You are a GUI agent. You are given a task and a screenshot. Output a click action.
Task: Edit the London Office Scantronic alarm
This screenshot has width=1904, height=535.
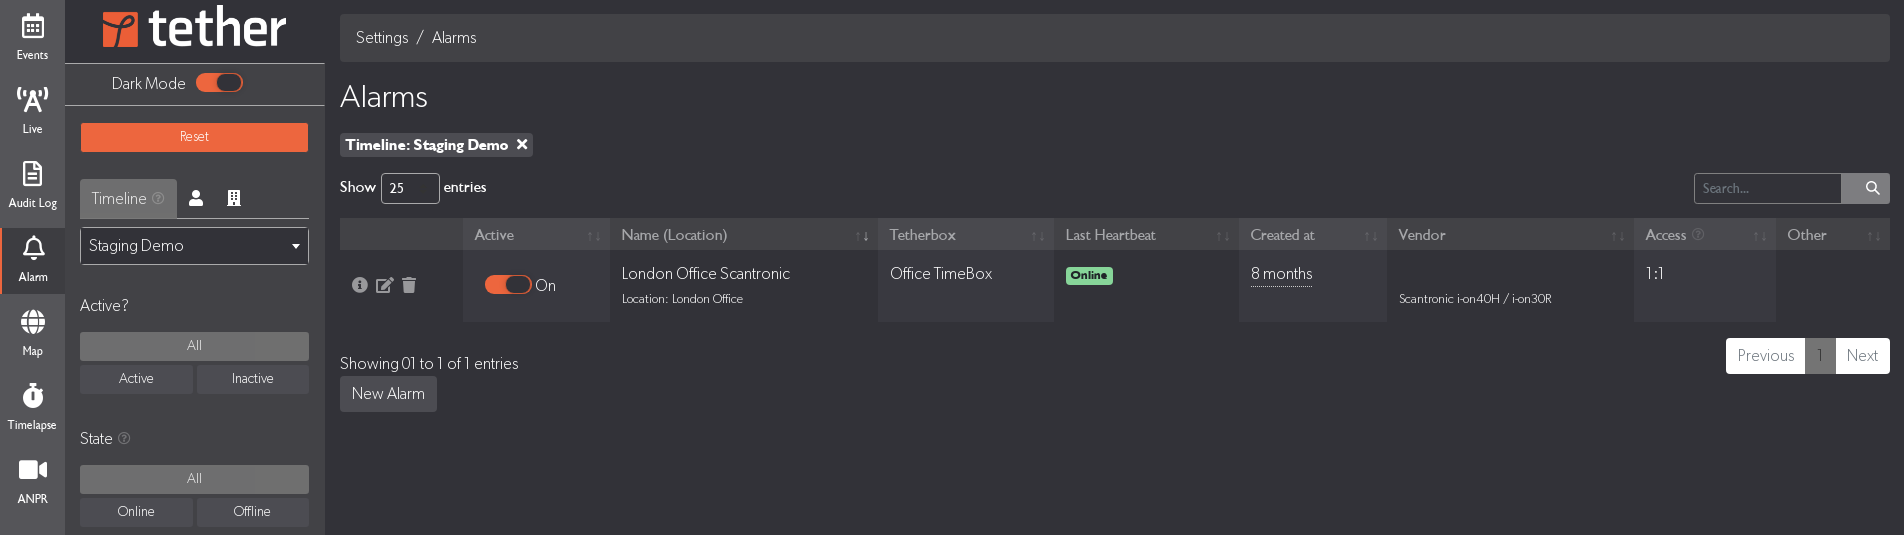click(x=384, y=285)
